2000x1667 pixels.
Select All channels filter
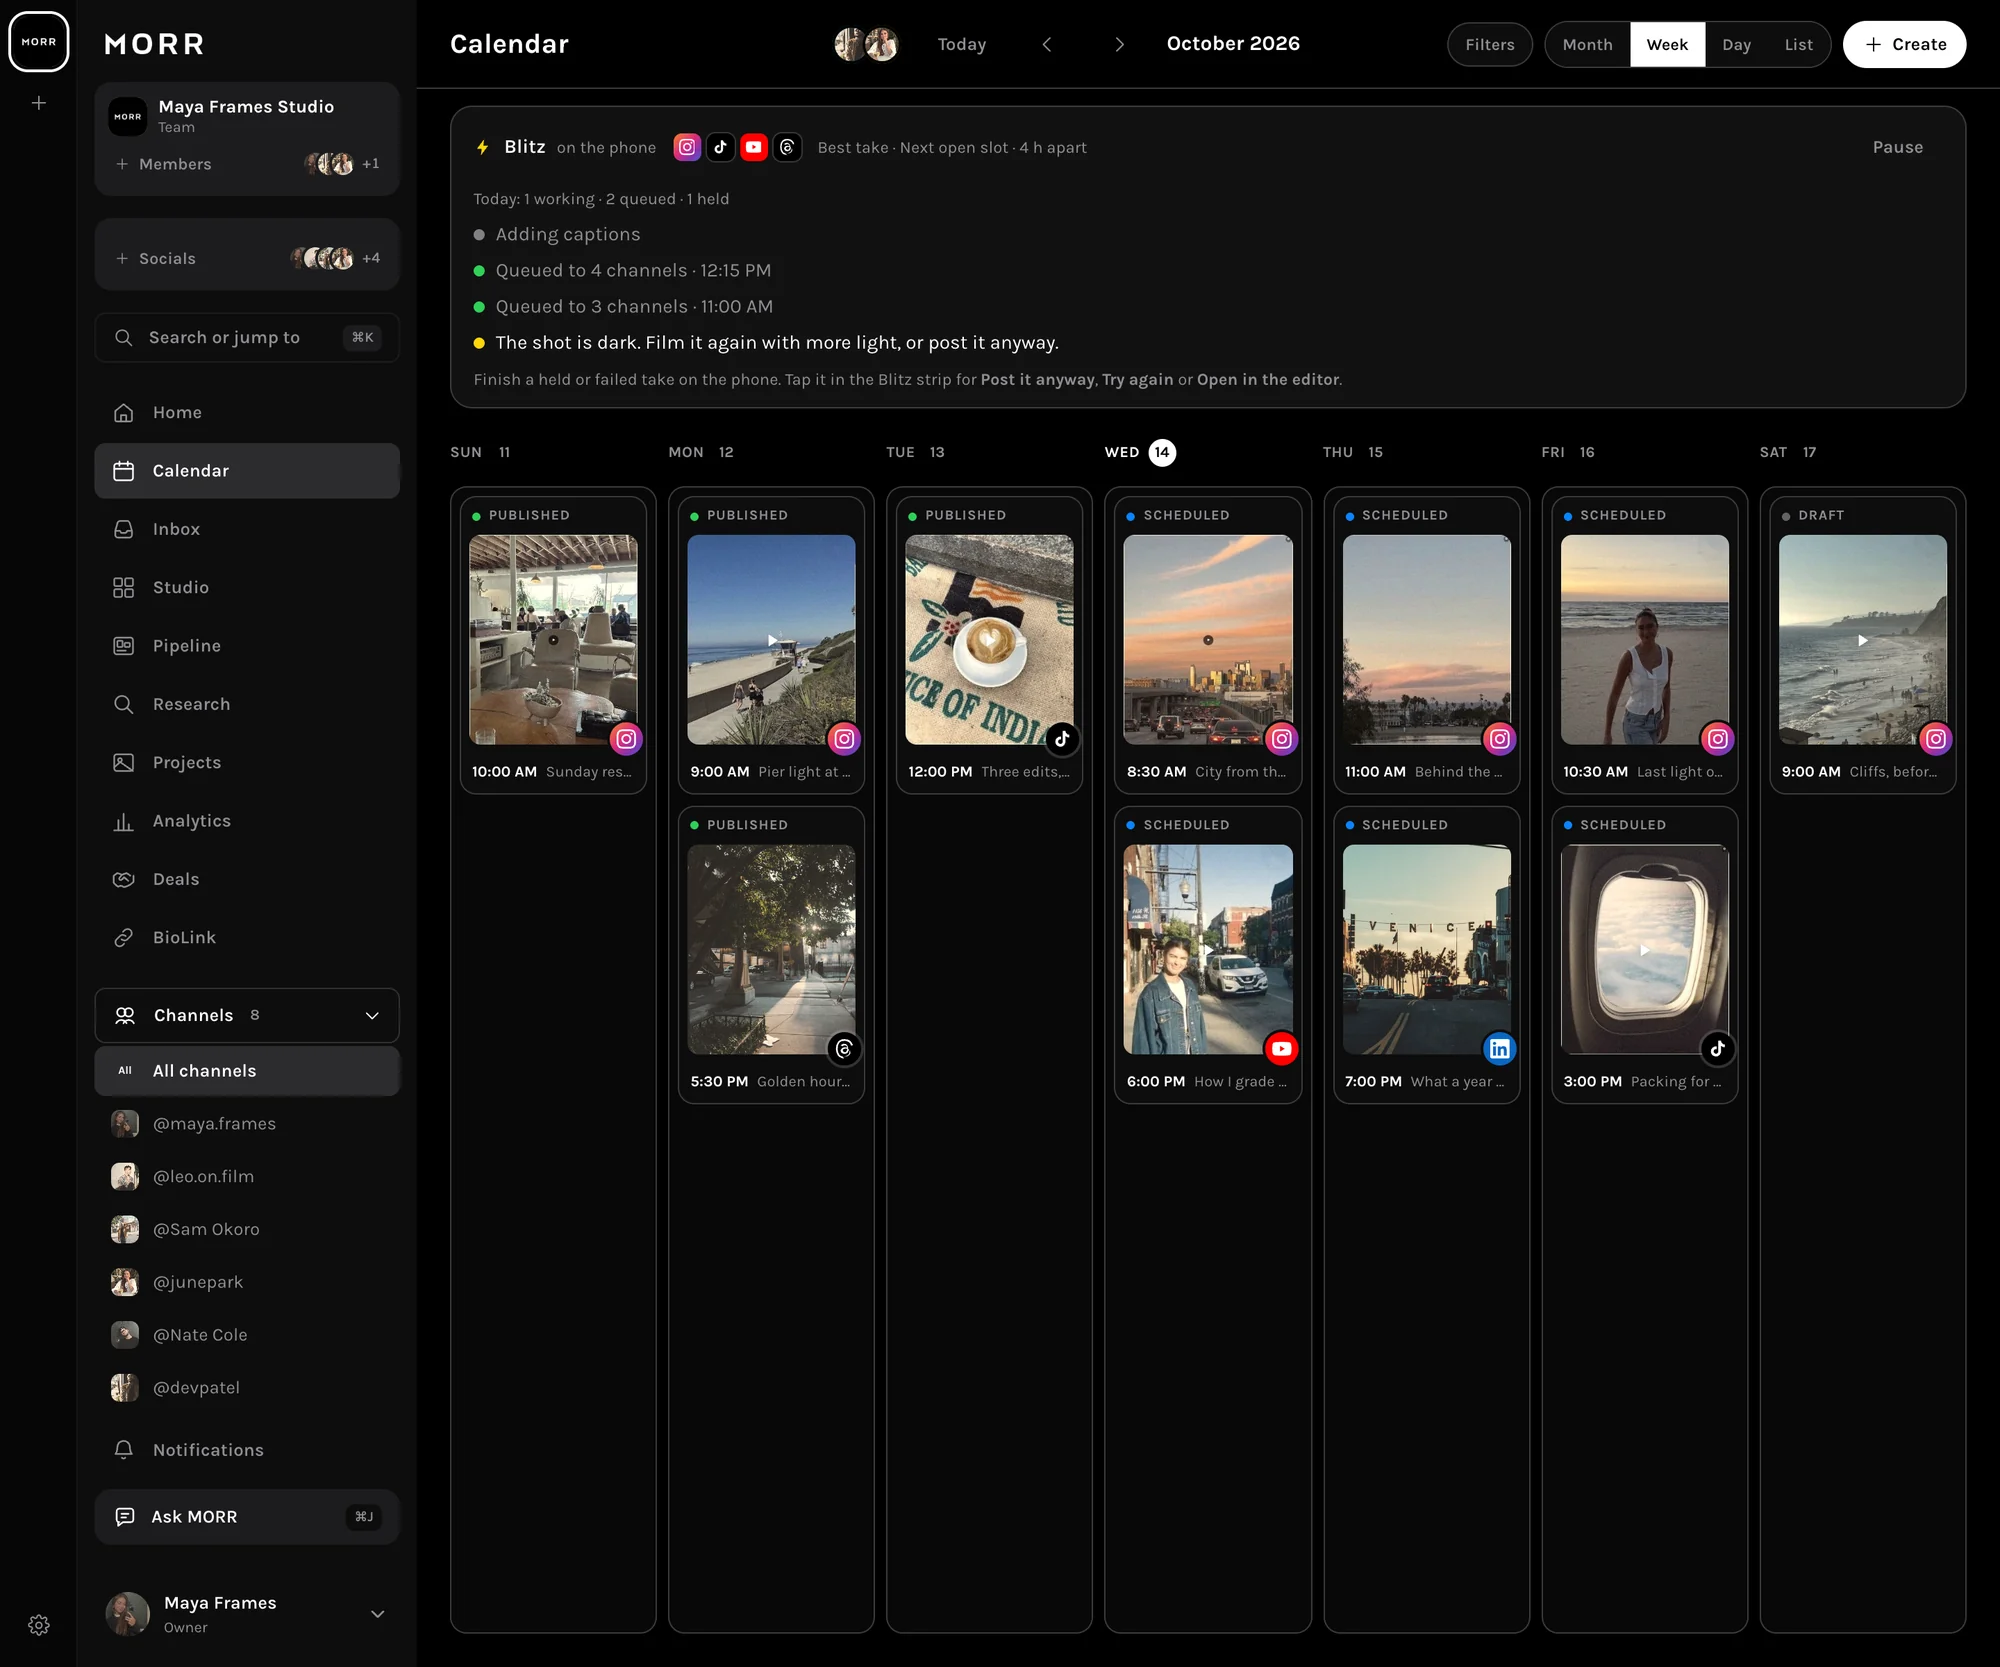(x=247, y=1071)
